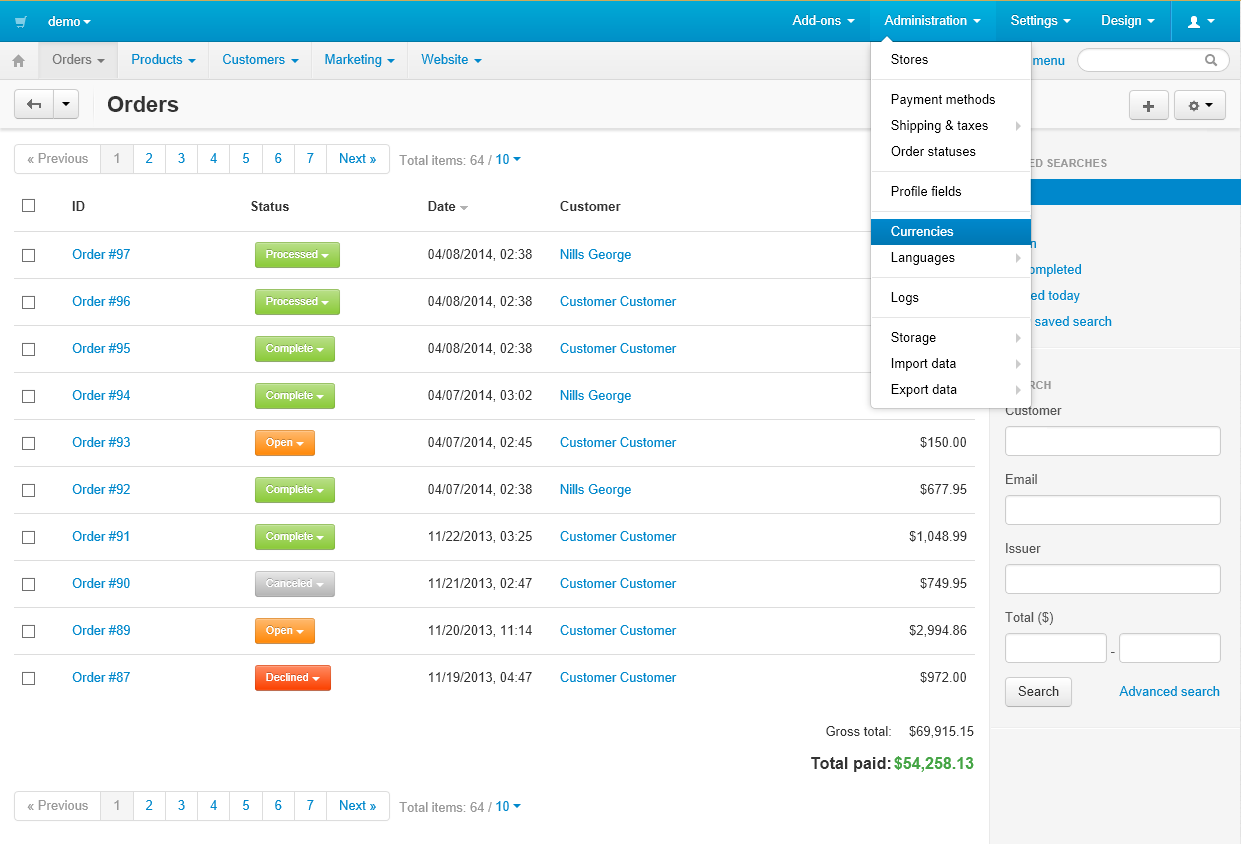Open Processed status dropdown for Order #97

click(x=297, y=255)
